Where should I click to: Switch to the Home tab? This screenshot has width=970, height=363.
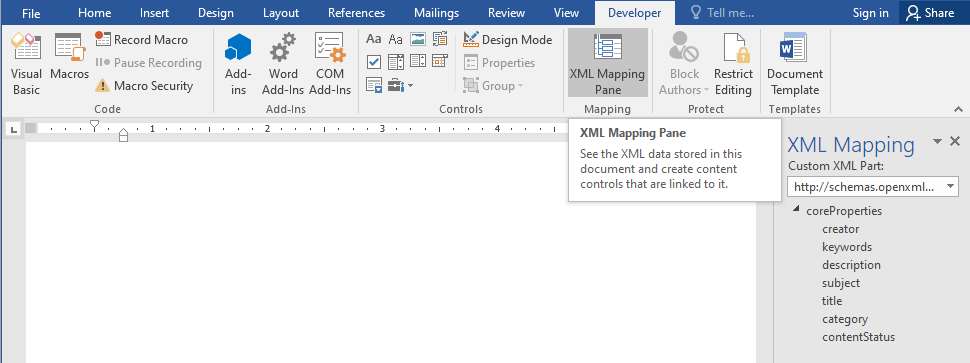point(95,13)
